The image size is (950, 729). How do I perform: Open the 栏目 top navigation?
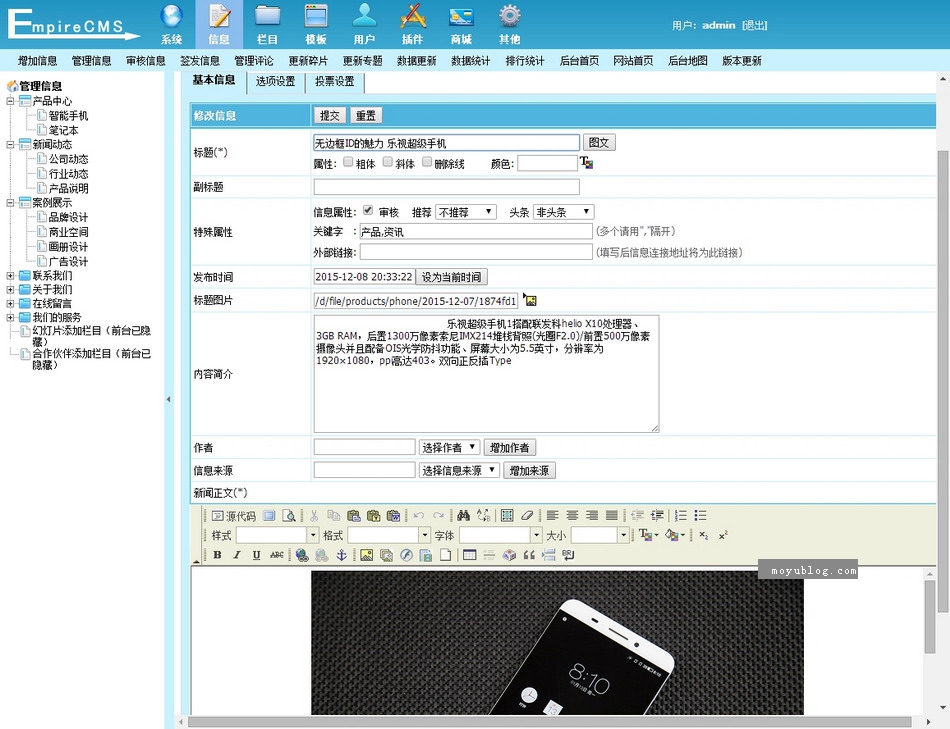(x=267, y=24)
